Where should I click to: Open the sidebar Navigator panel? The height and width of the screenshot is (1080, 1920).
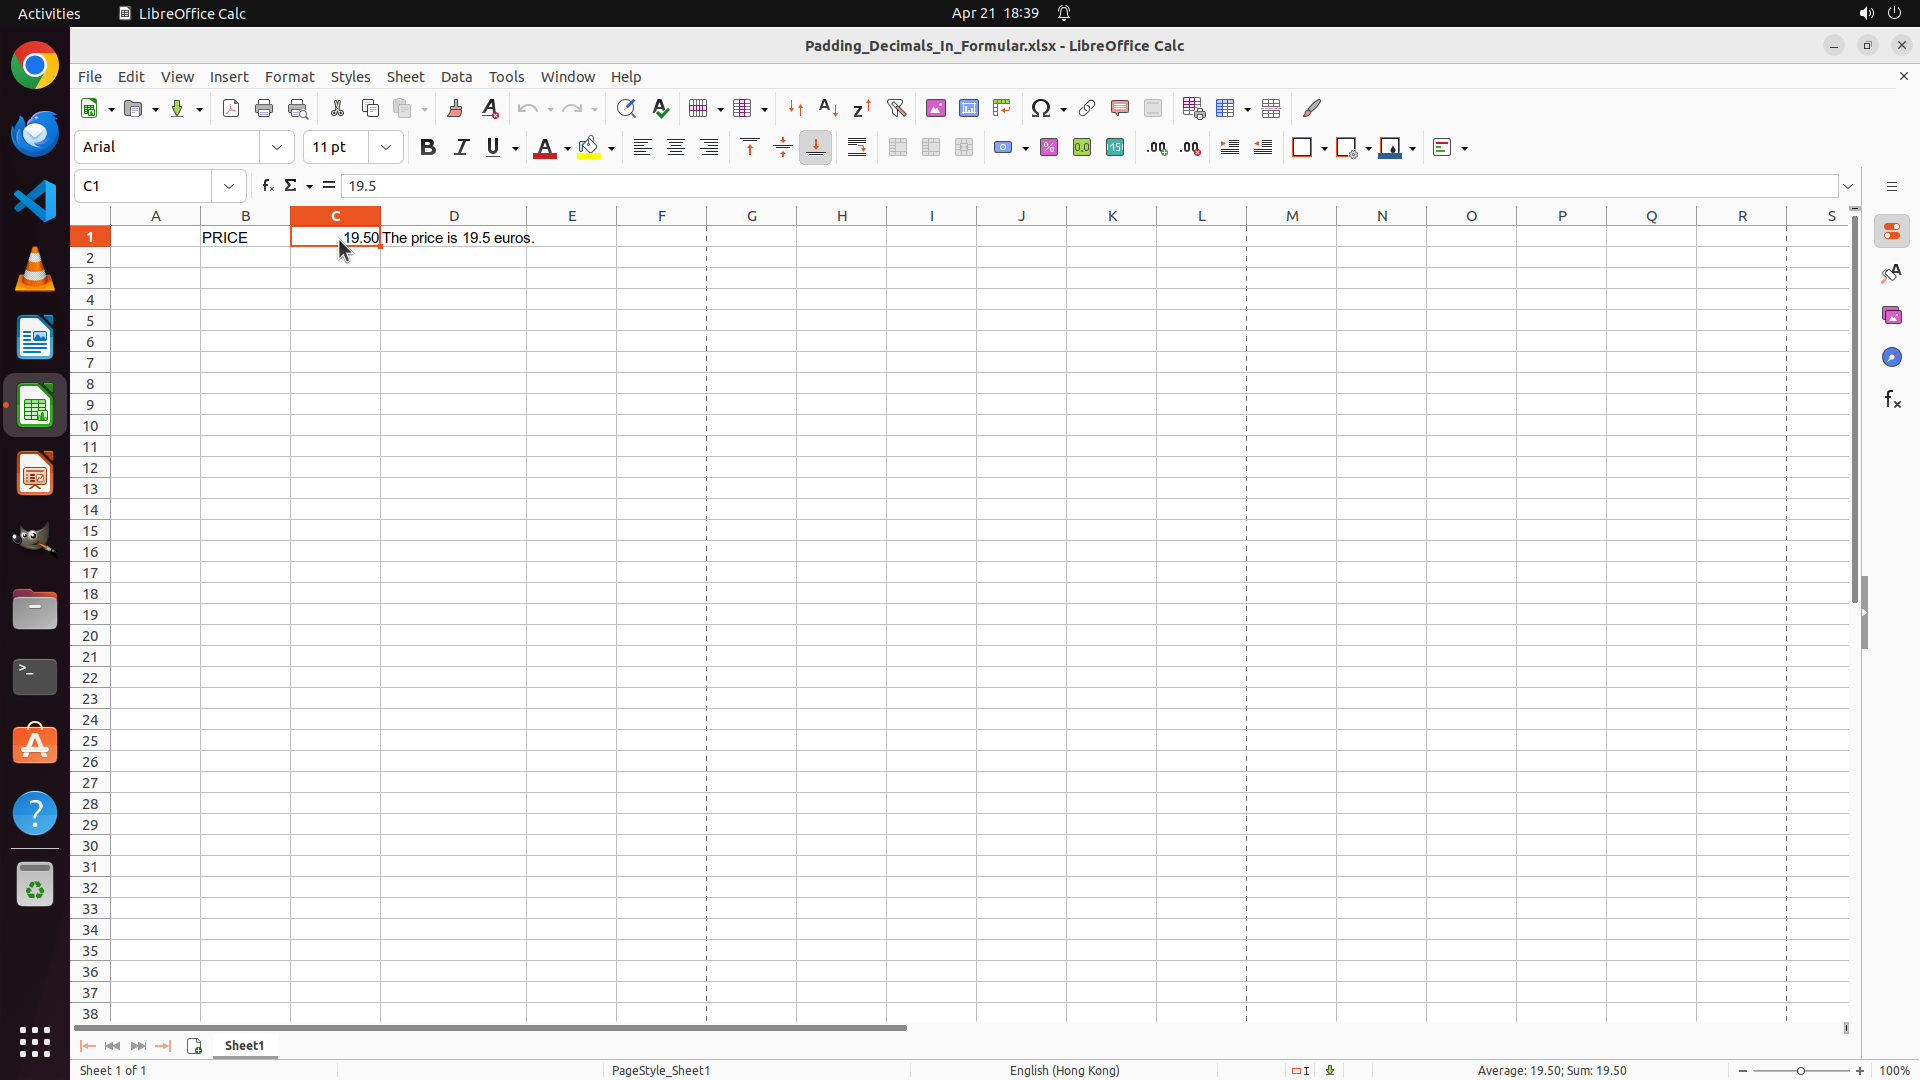(1891, 357)
